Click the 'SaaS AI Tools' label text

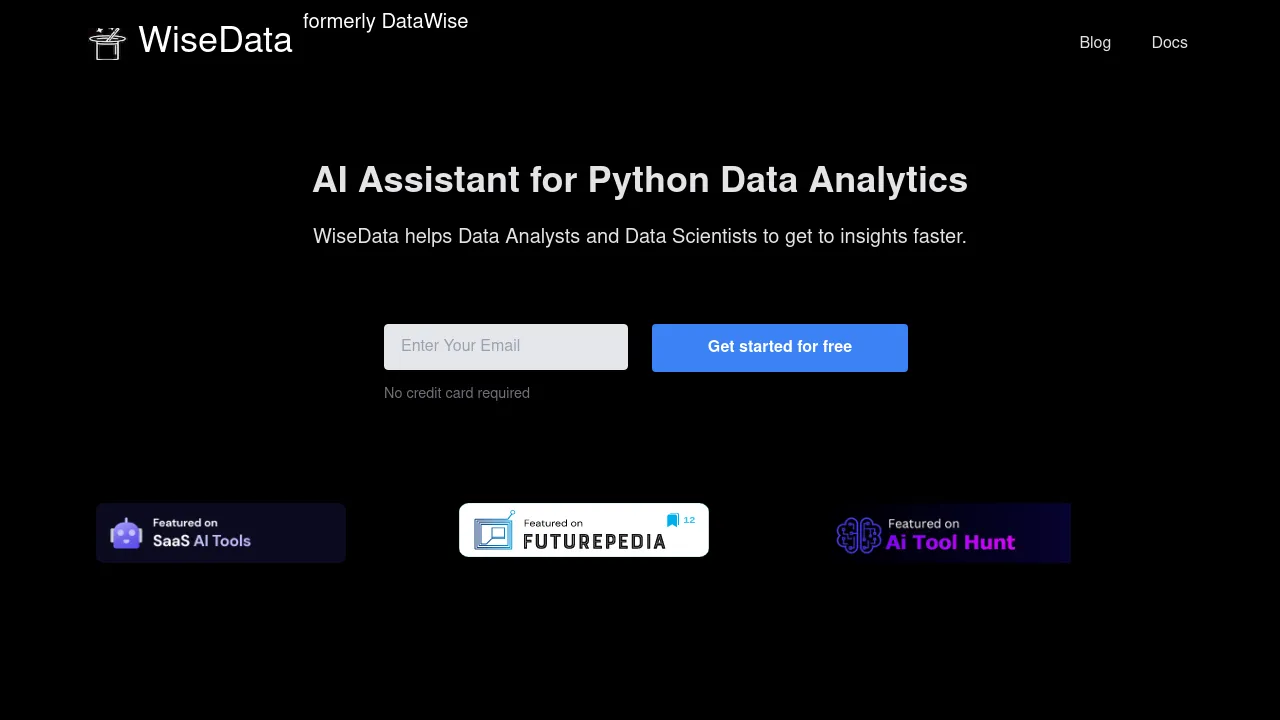coord(201,541)
